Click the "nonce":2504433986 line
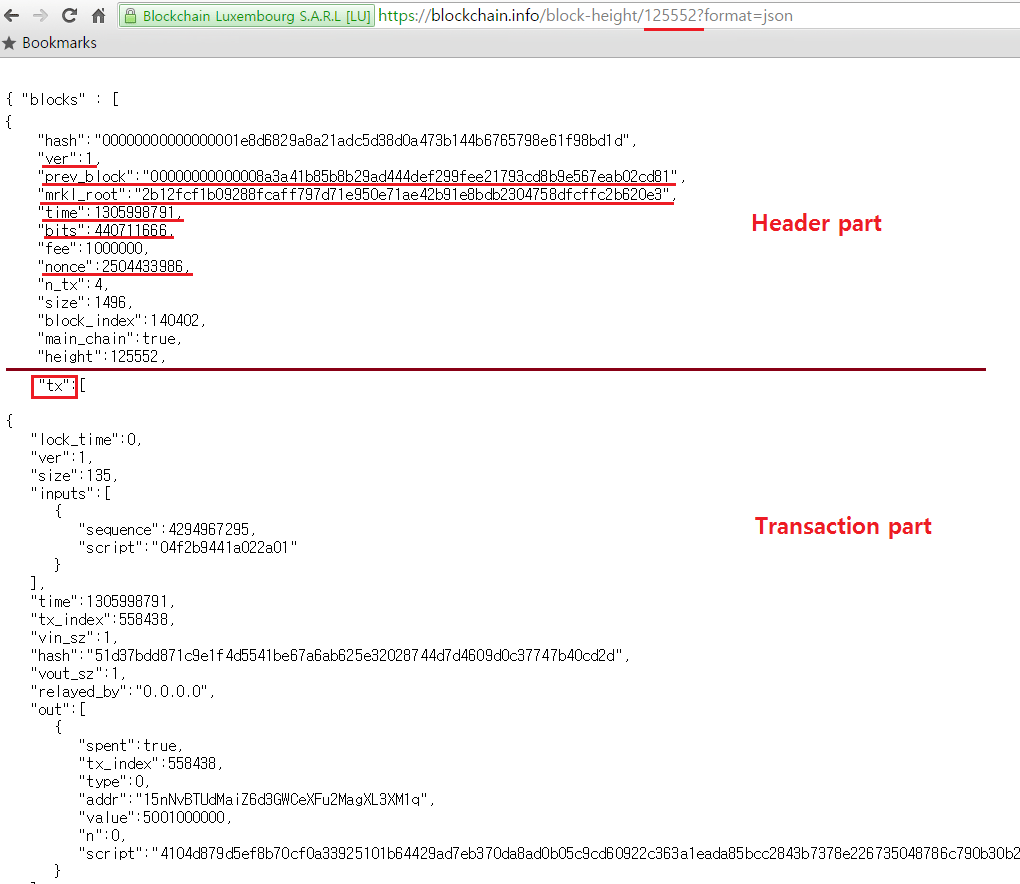 (x=114, y=267)
